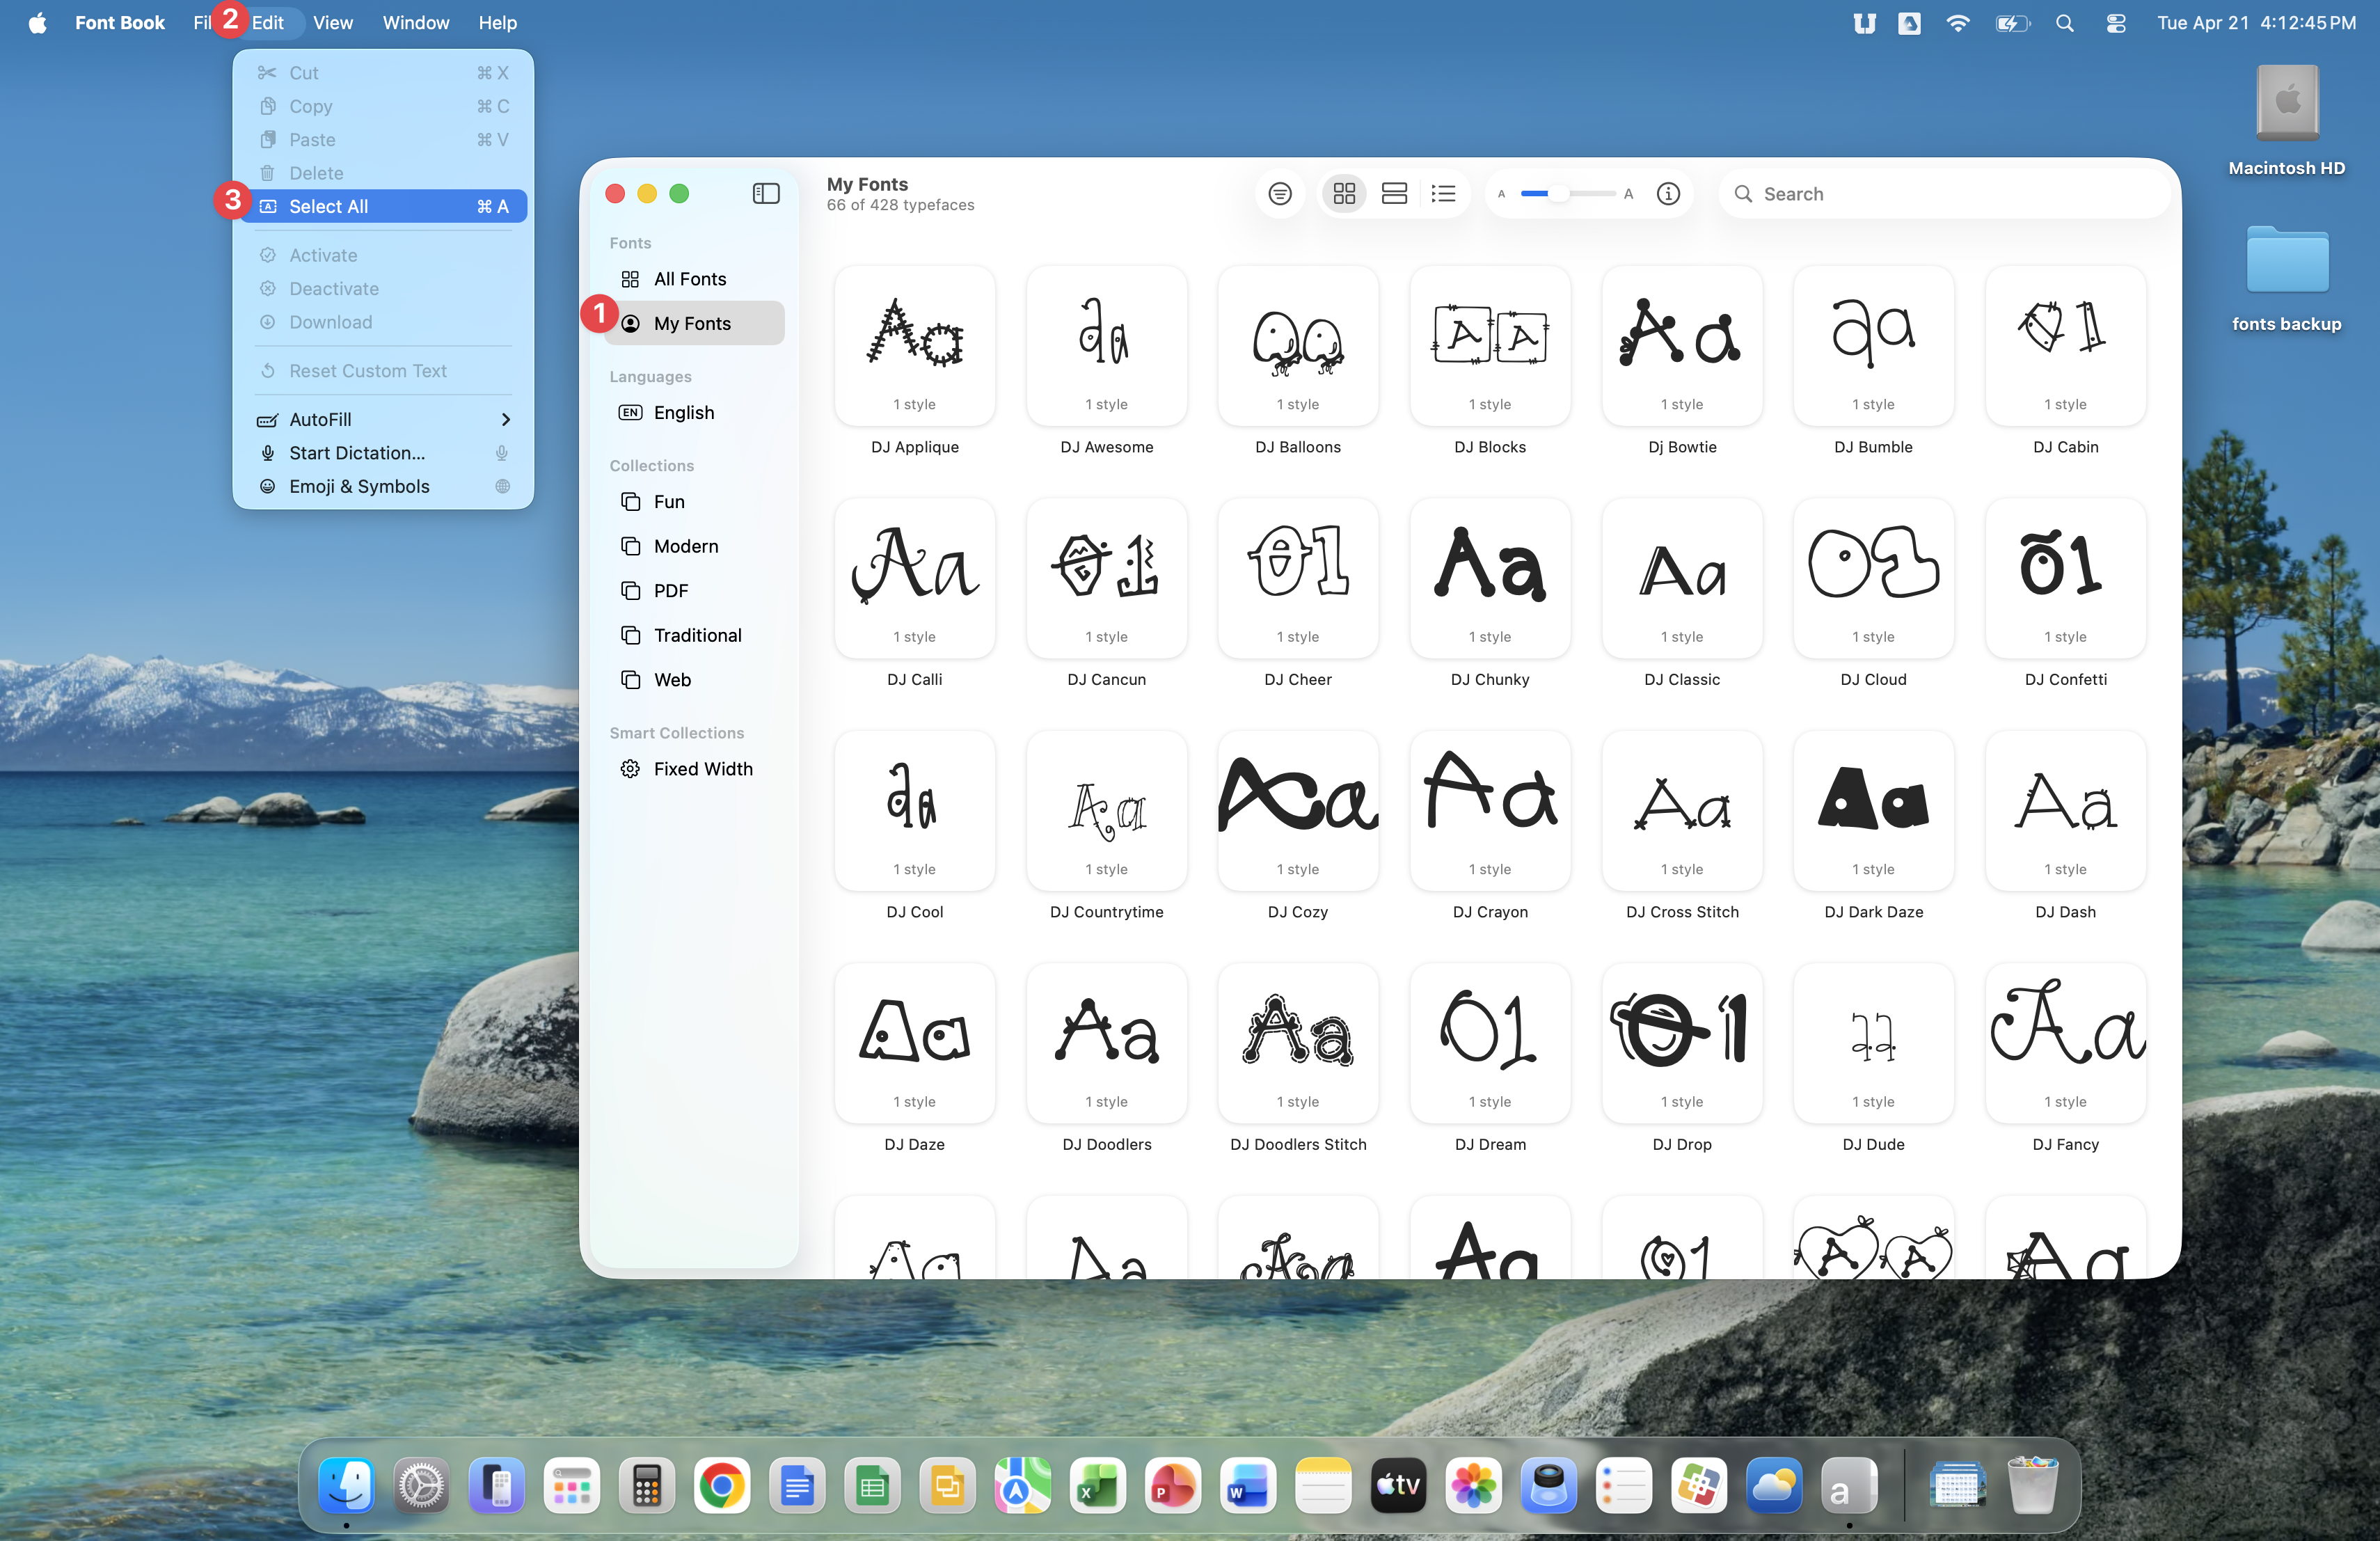Open Control Center in menu bar
This screenshot has height=1541, width=2380.
click(x=2115, y=22)
